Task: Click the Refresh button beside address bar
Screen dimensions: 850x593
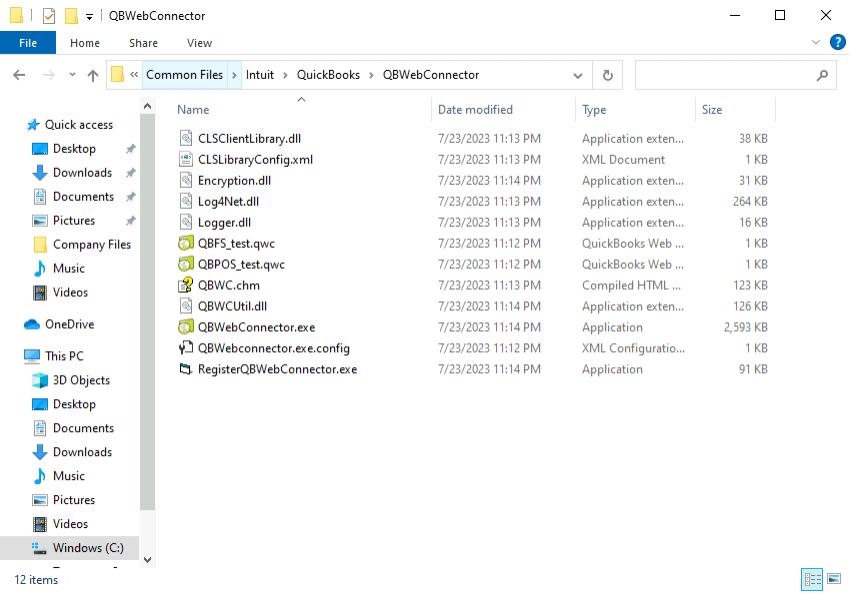Action: (x=607, y=75)
